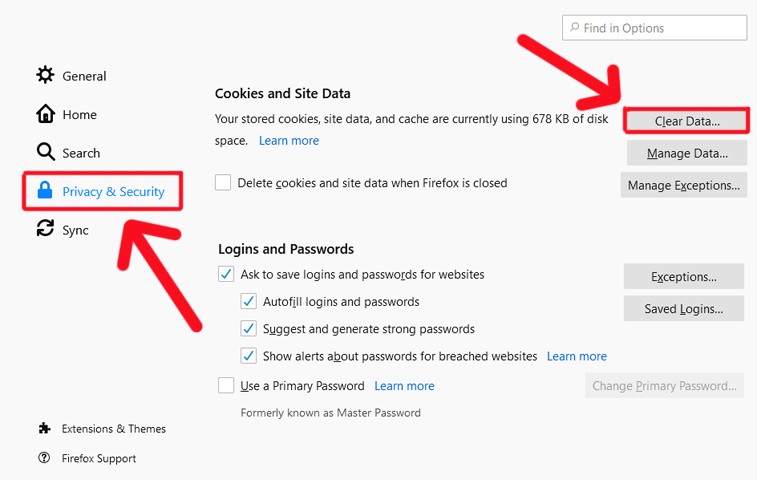Click the magnifier icon in Find in Options

coord(573,28)
